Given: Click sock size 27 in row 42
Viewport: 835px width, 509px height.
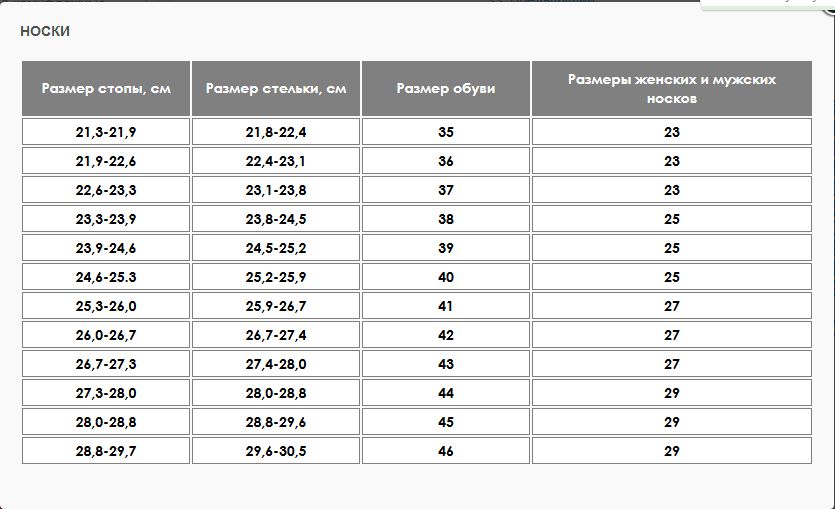Looking at the screenshot, I should 672,335.
